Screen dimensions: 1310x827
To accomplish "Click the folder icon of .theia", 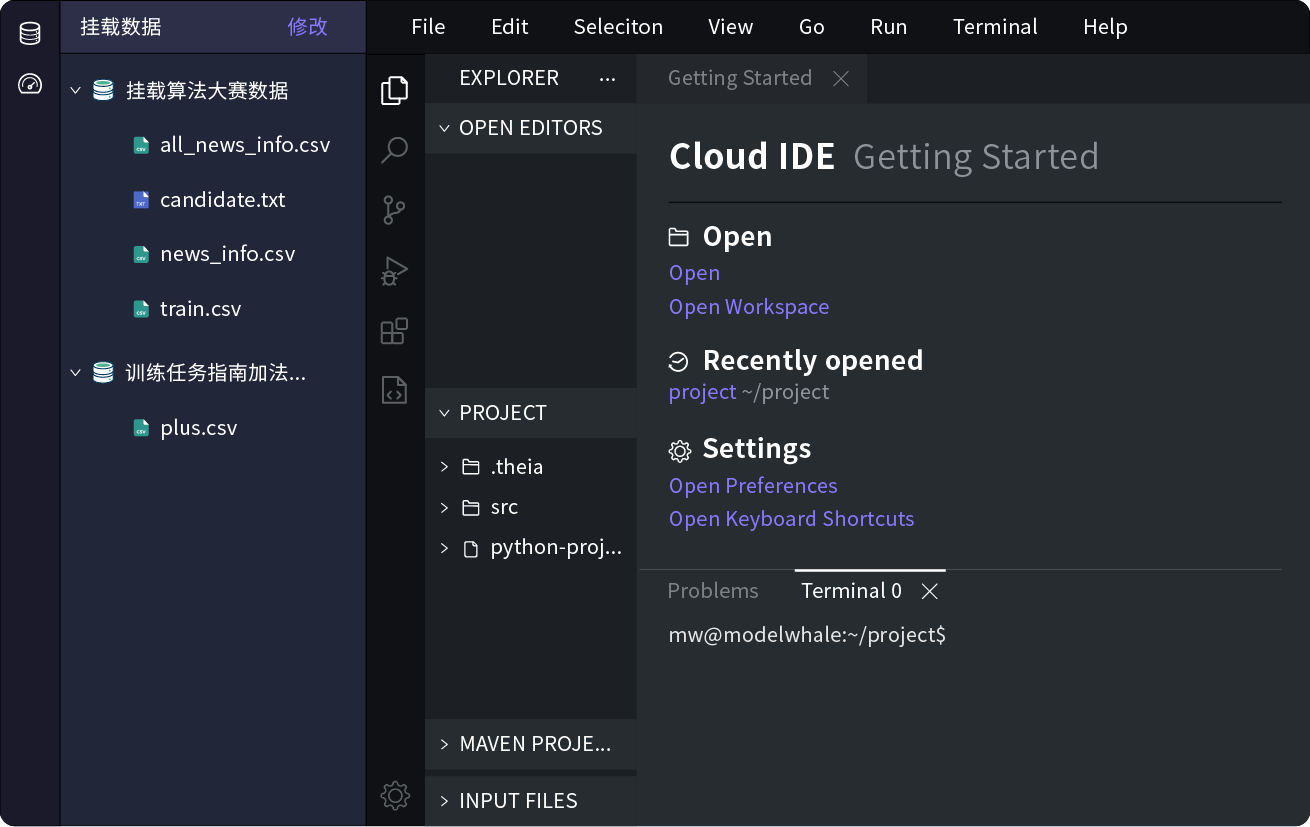I will 471,467.
